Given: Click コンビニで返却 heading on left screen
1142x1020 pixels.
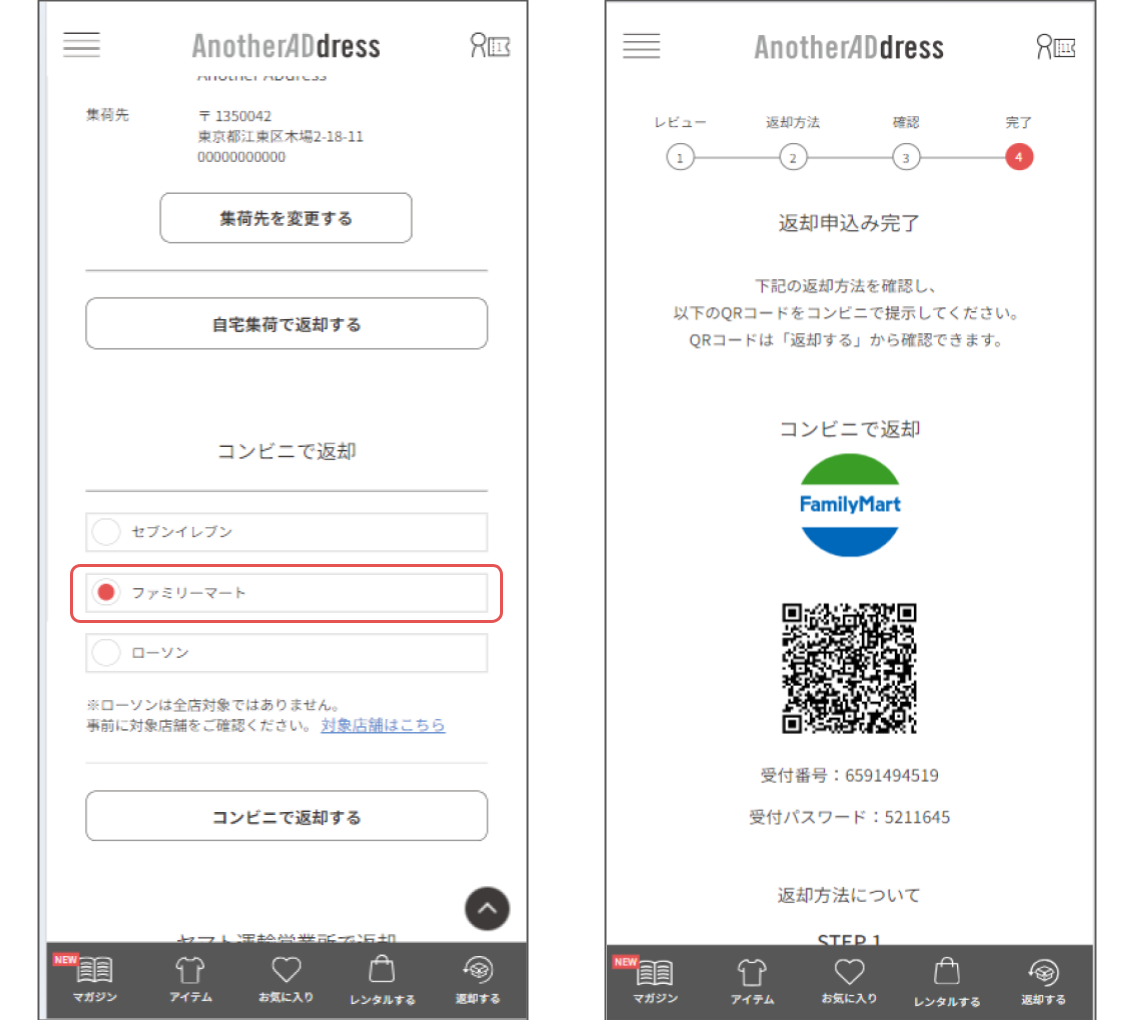Looking at the screenshot, I should [286, 451].
